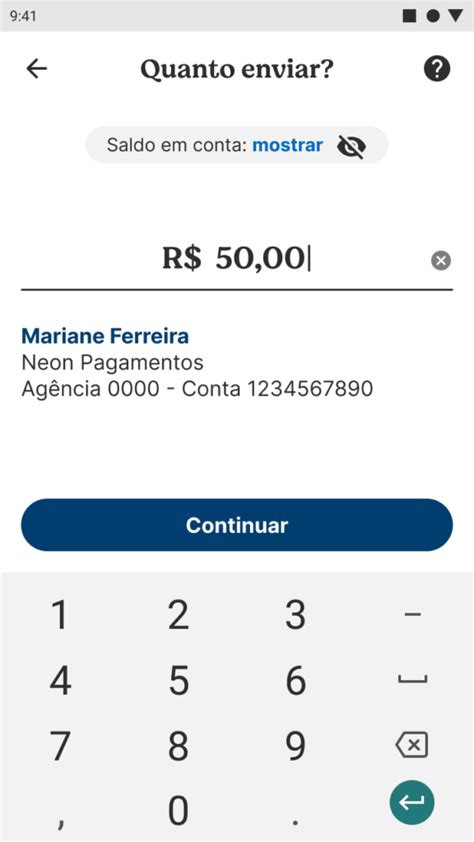This screenshot has height=842, width=474.
Task: Tap the space bar key on keypad
Action: pyautogui.click(x=412, y=680)
